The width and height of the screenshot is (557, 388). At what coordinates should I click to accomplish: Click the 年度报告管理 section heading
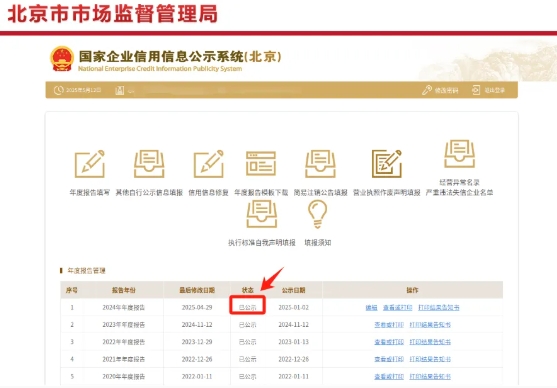click(86, 271)
